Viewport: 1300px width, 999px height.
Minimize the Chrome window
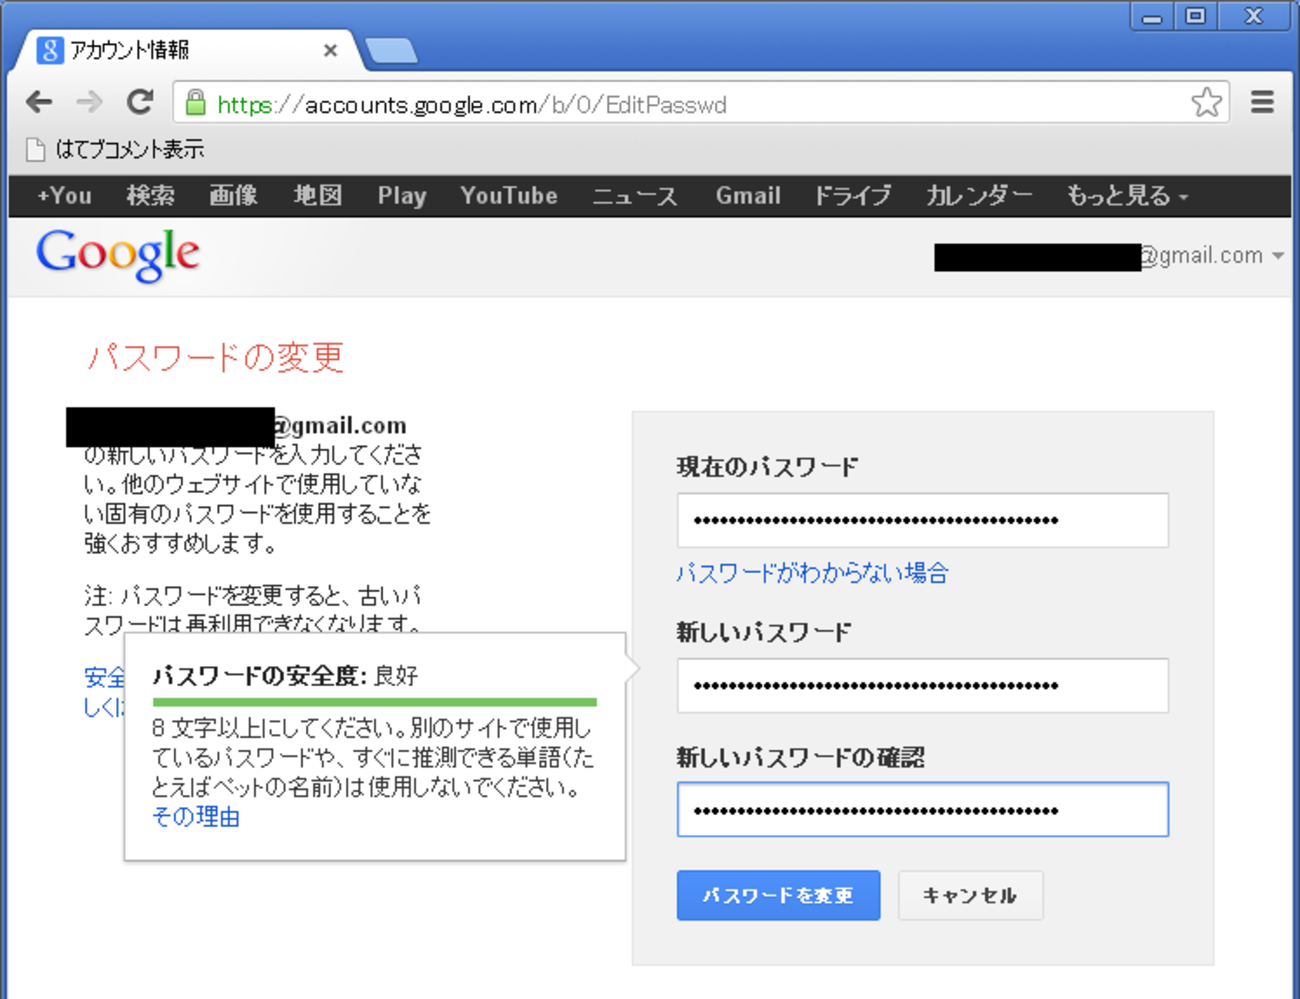[x=1153, y=17]
